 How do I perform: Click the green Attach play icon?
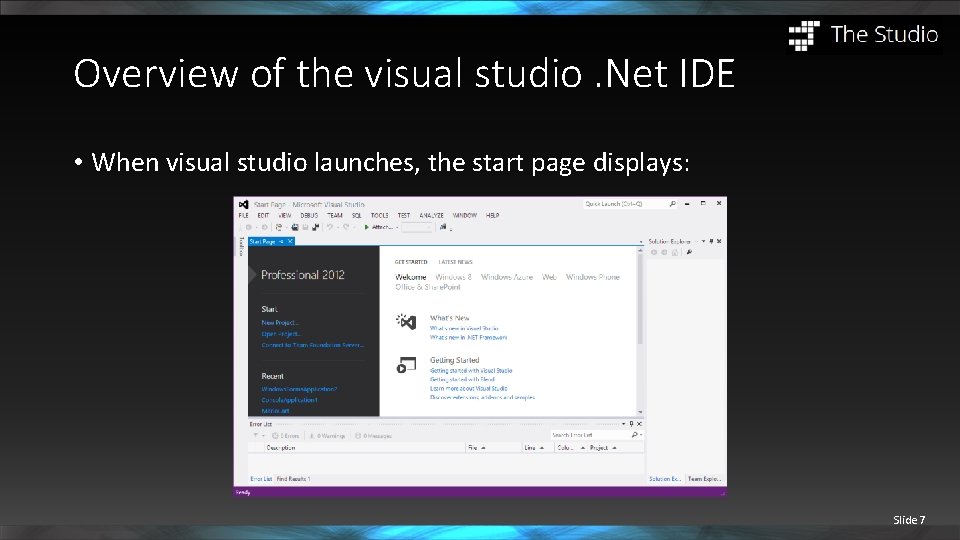(367, 227)
